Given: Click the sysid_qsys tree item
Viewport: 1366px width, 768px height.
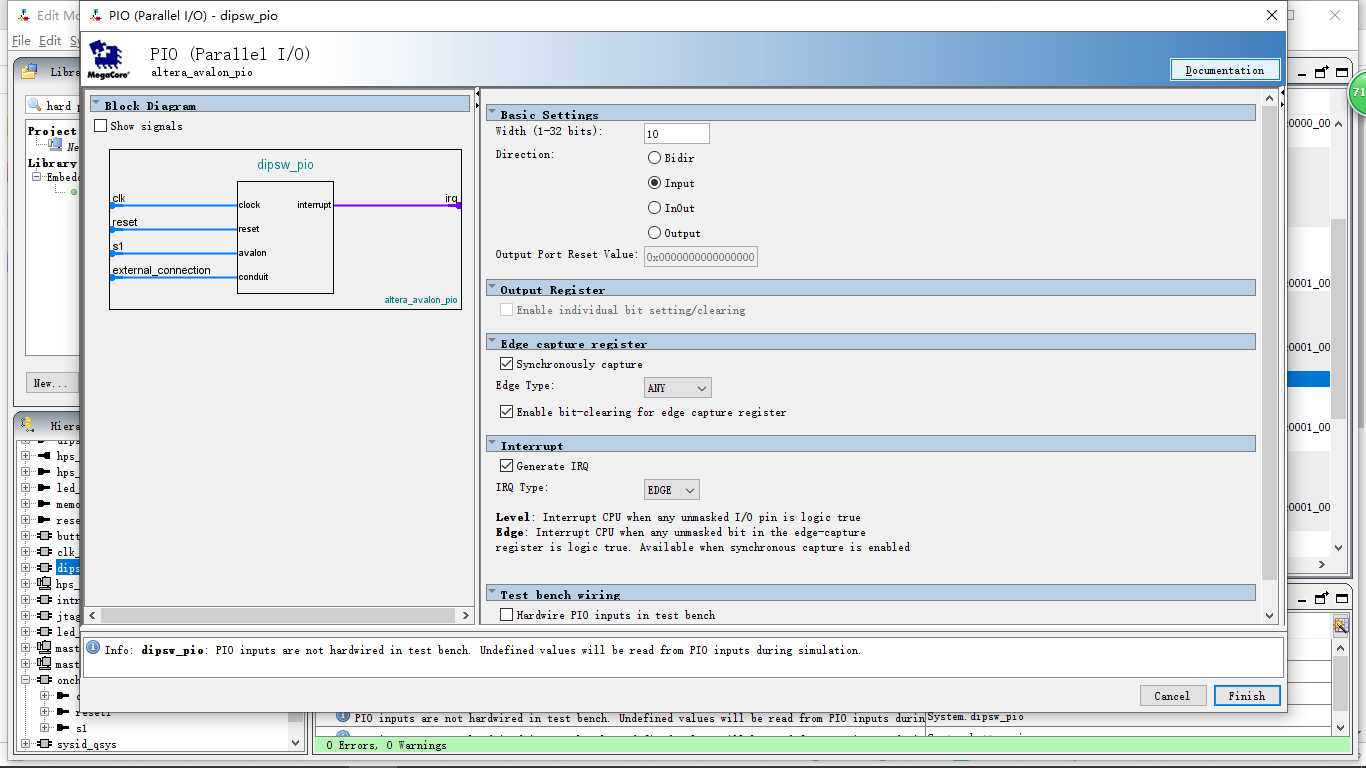Looking at the screenshot, I should (86, 744).
